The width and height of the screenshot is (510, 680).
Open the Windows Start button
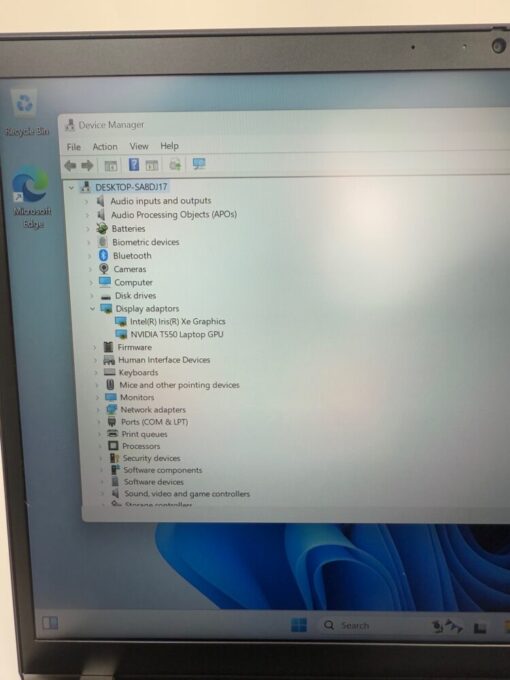click(x=299, y=625)
